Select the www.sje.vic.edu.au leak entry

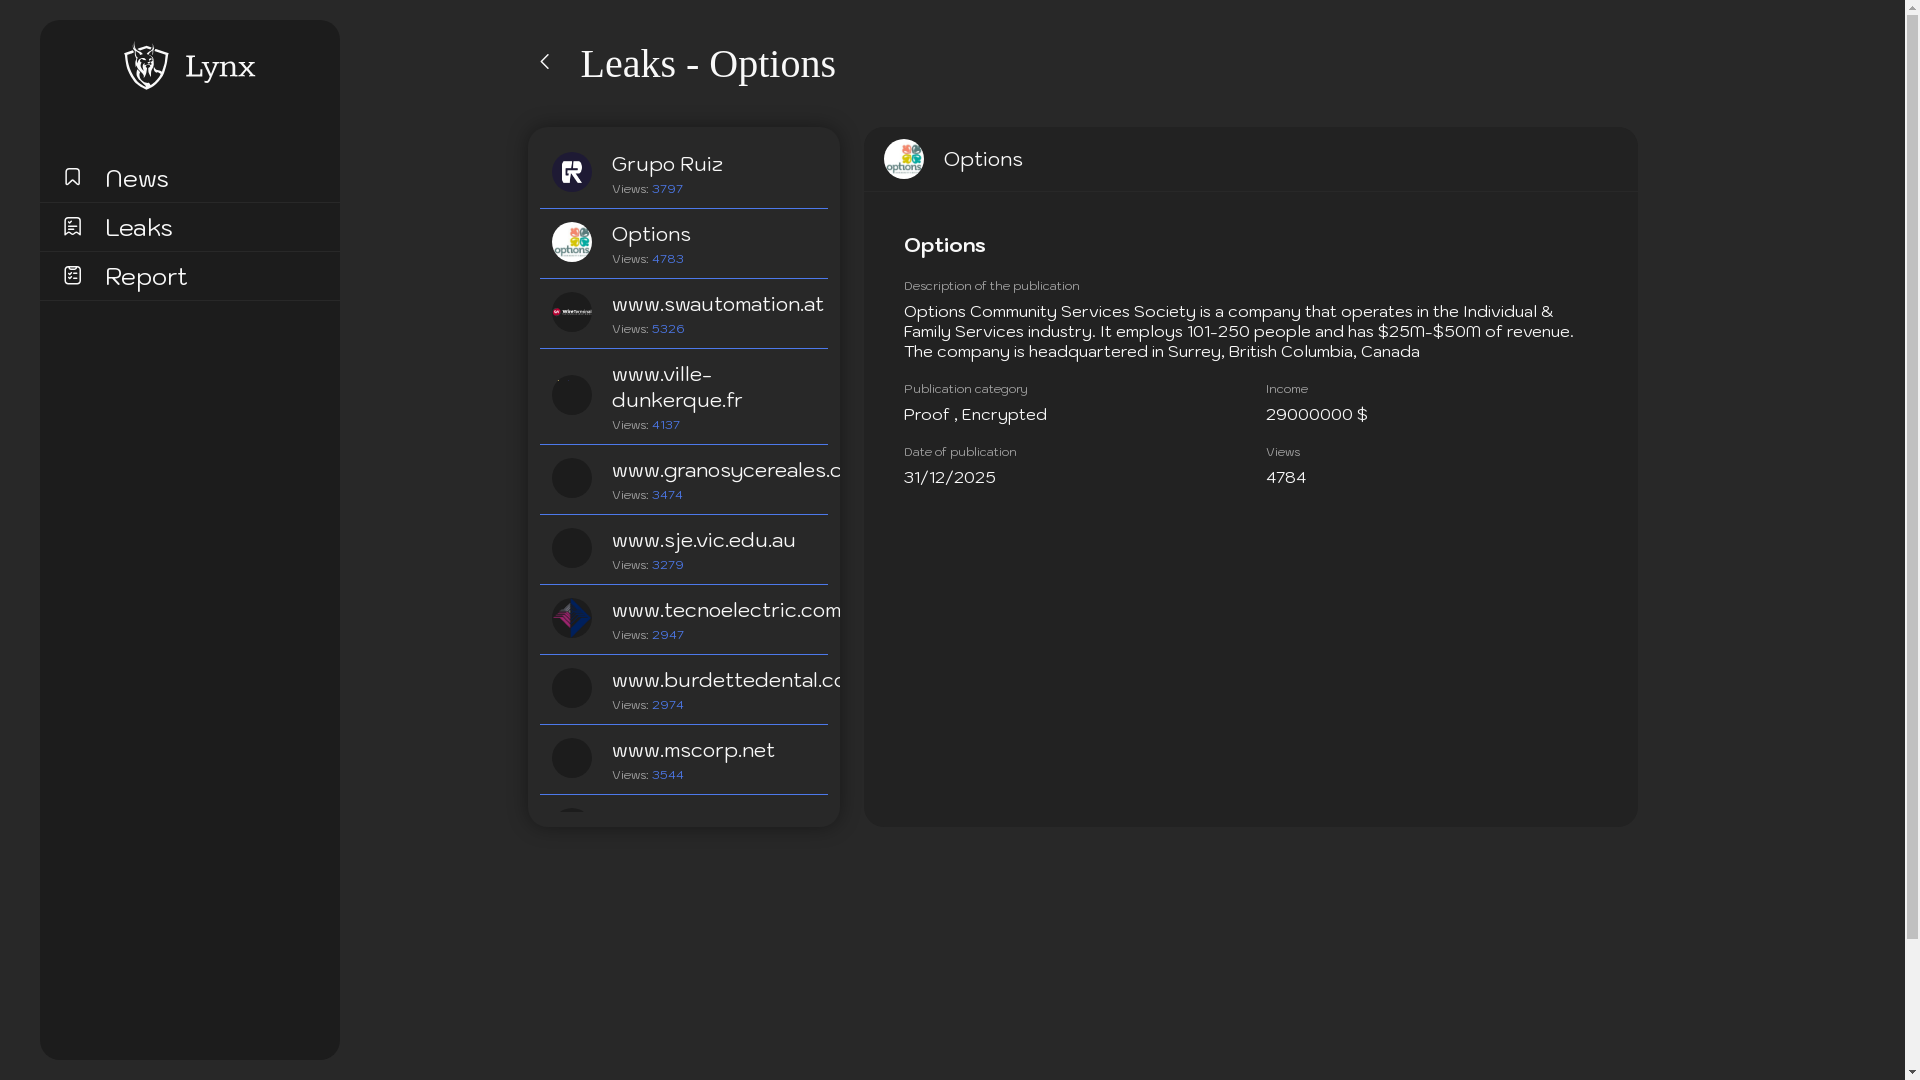pos(703,541)
